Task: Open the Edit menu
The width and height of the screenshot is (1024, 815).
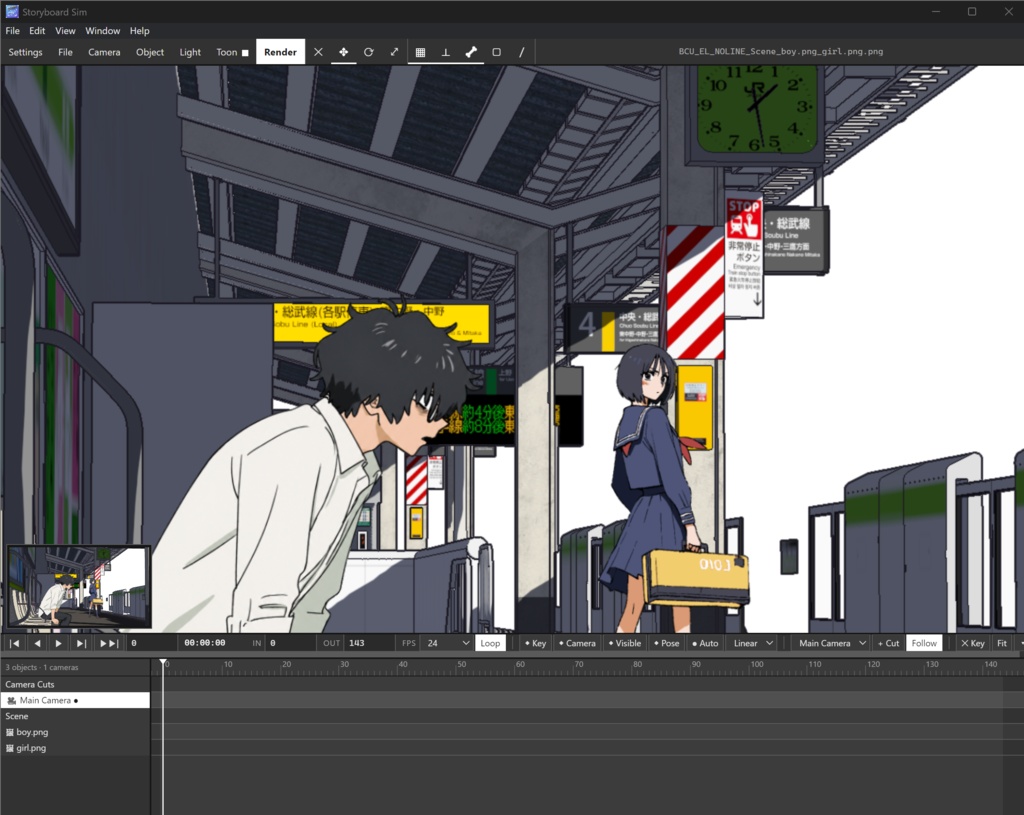Action: click(x=37, y=31)
